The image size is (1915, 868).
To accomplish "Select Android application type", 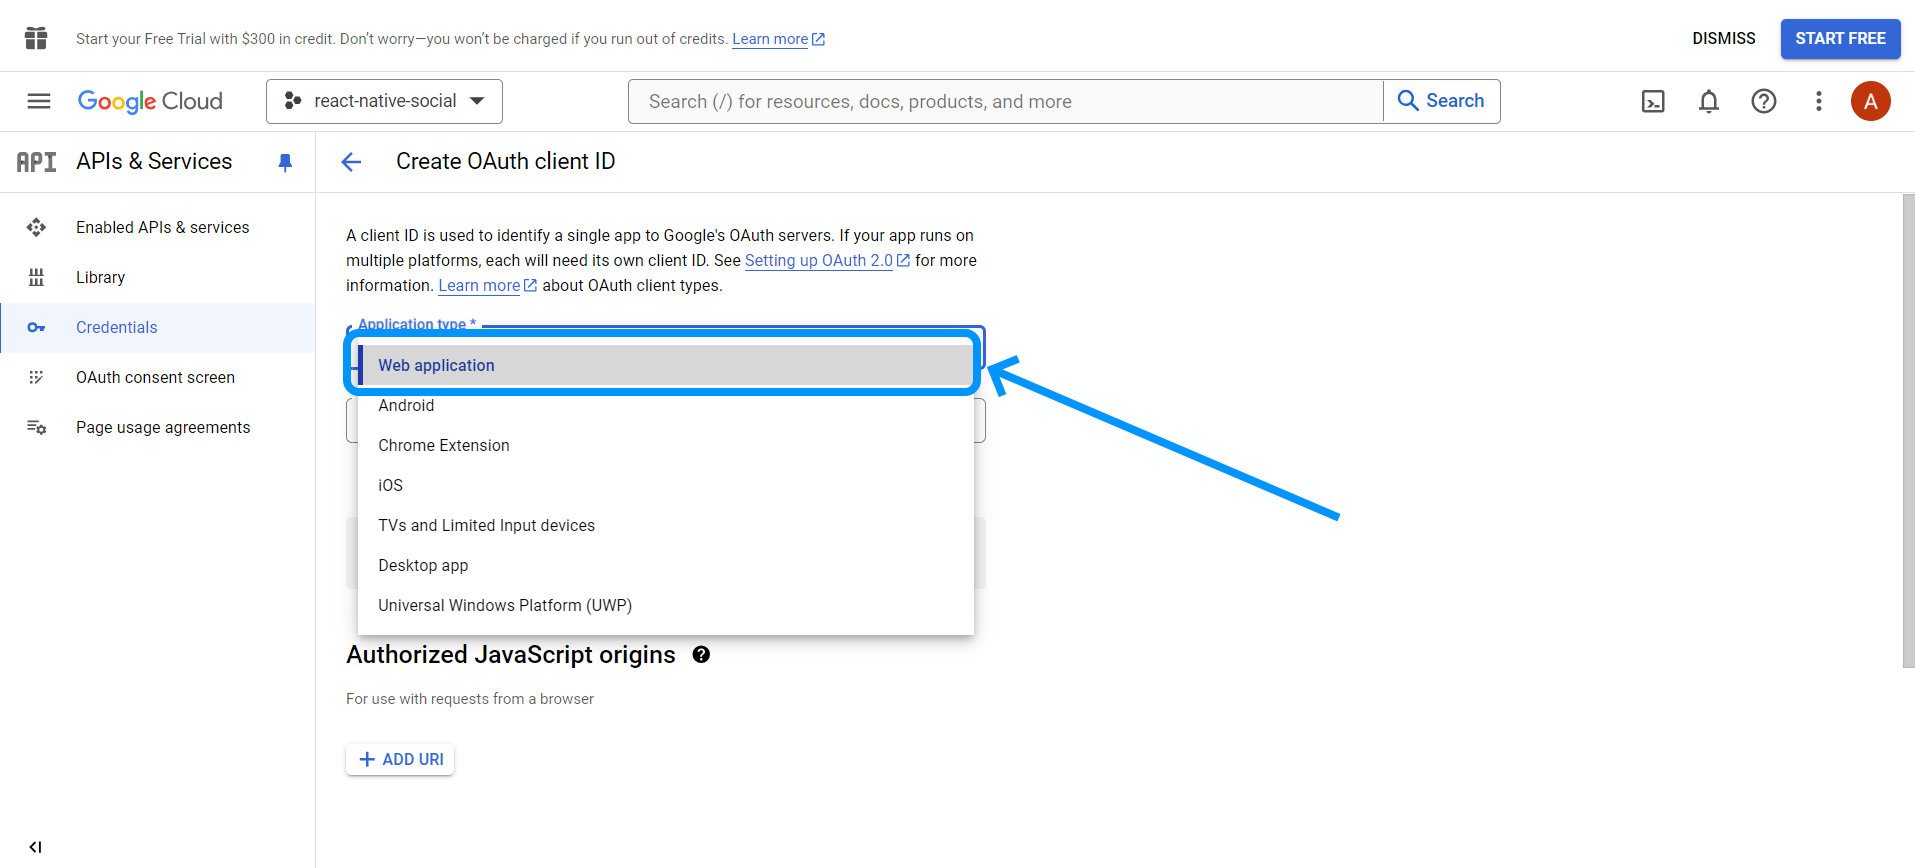I will [666, 405].
